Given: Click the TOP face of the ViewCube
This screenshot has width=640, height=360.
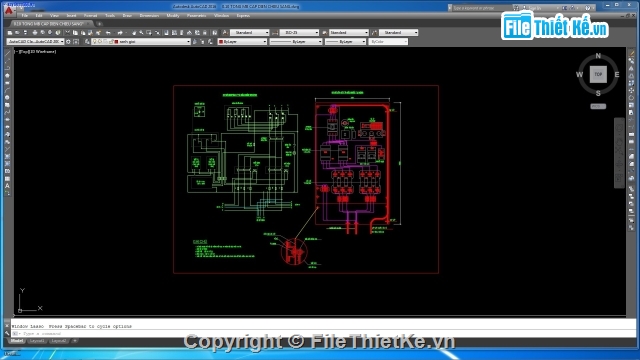Looking at the screenshot, I should pos(598,74).
